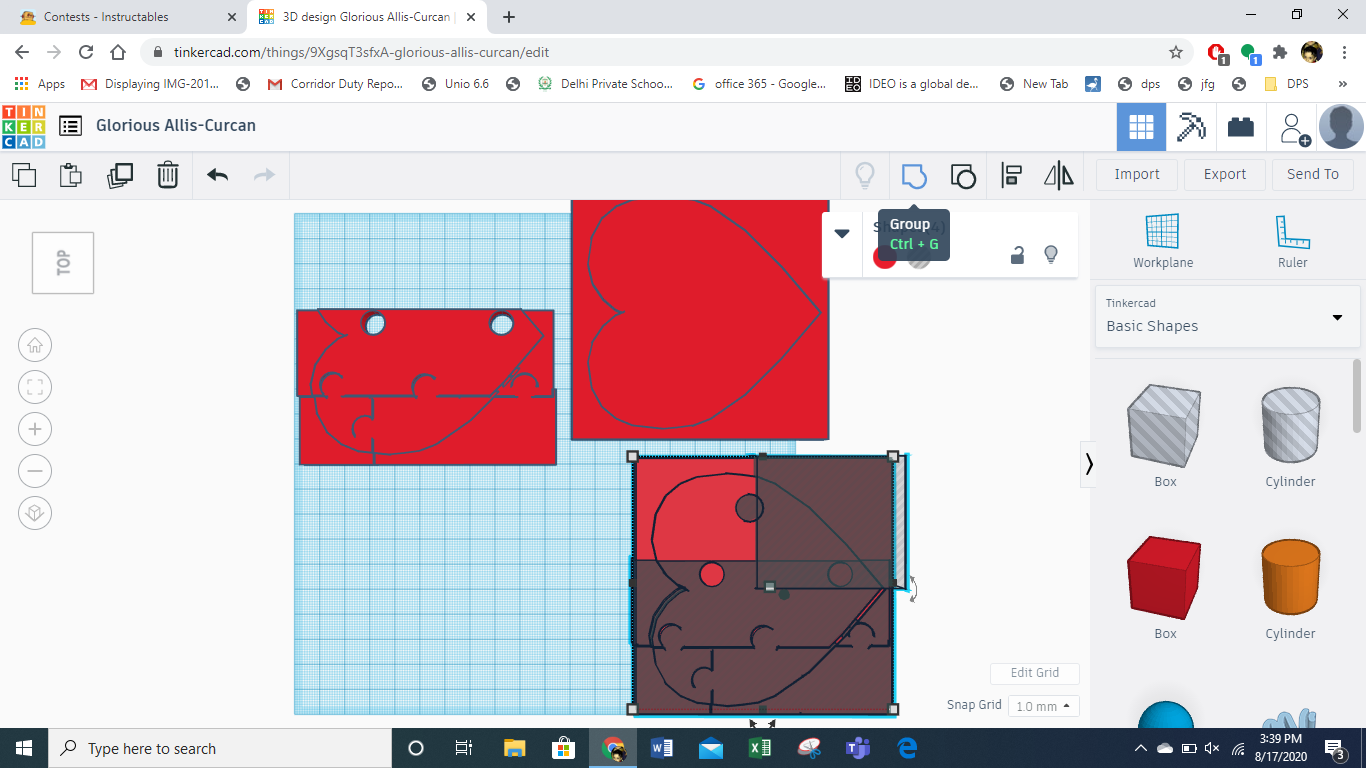1366x768 pixels.
Task: Reset to Home view
Action: click(x=35, y=346)
